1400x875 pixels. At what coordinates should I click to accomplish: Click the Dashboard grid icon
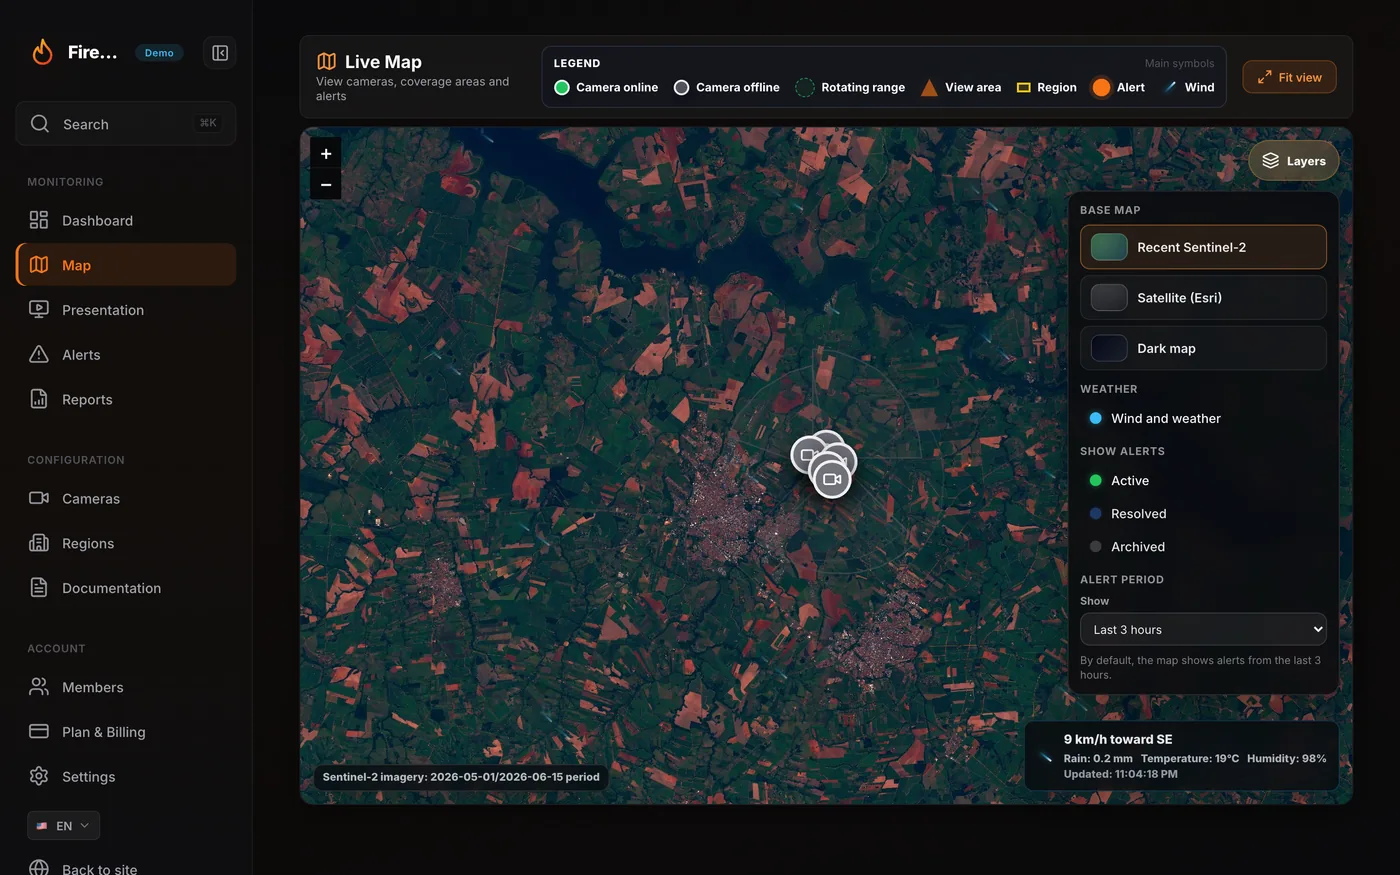coord(39,220)
